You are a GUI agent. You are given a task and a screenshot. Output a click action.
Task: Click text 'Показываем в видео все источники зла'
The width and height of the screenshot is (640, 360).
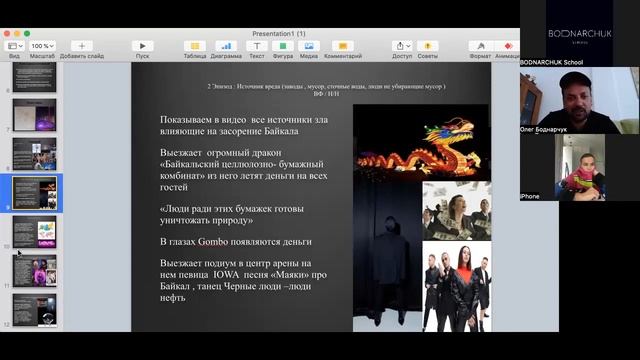244,120
